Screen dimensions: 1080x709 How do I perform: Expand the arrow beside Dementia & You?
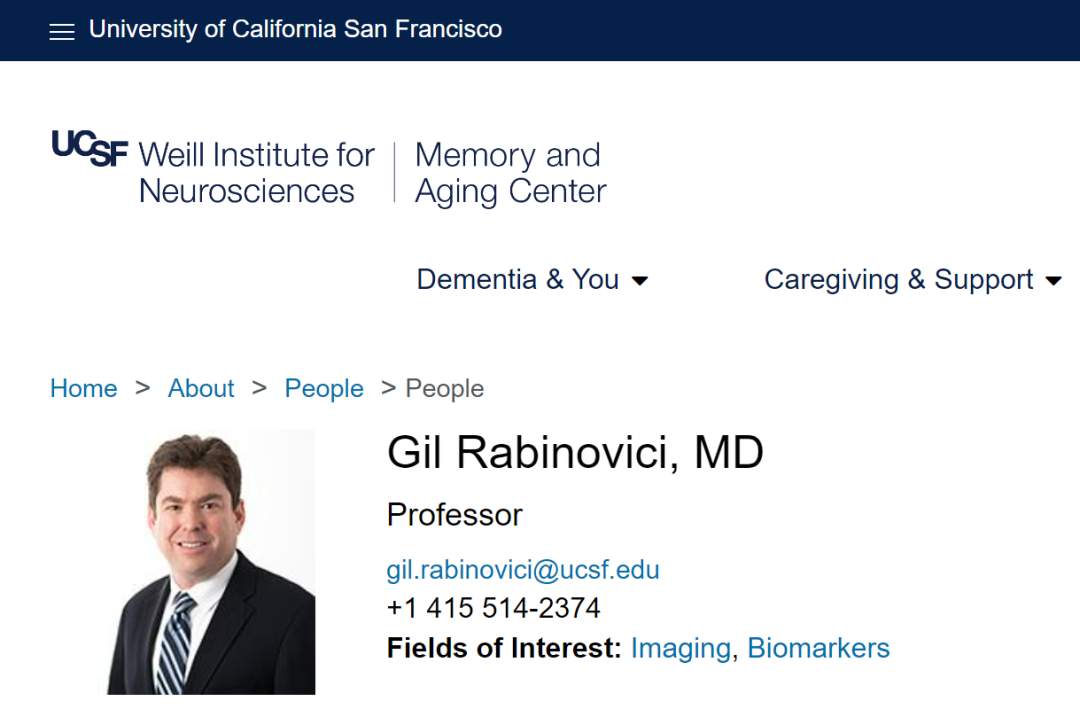(640, 281)
